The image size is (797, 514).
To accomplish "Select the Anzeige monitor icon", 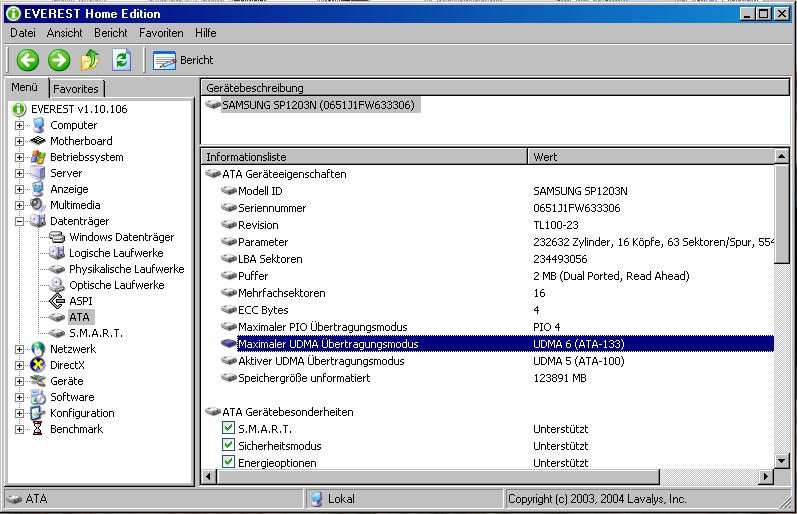I will click(38, 189).
